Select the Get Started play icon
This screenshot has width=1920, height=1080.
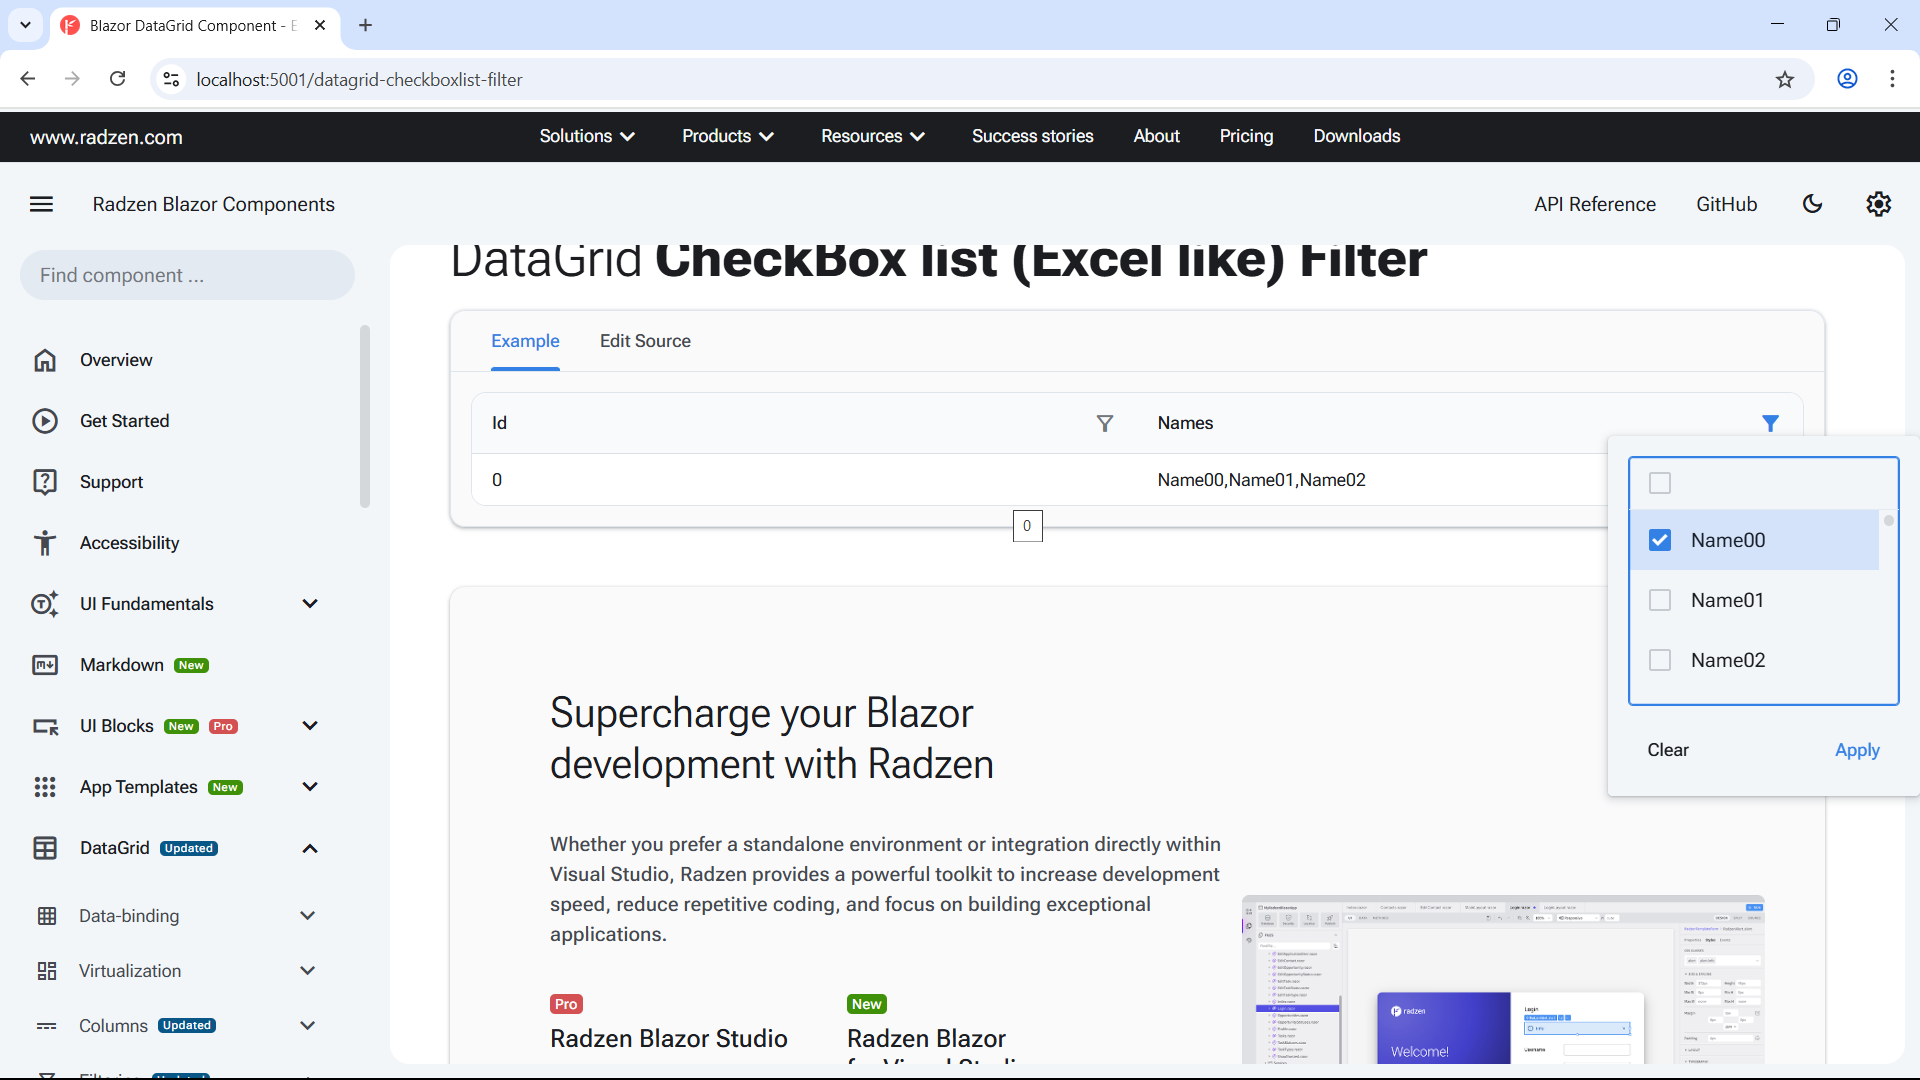[x=45, y=420]
